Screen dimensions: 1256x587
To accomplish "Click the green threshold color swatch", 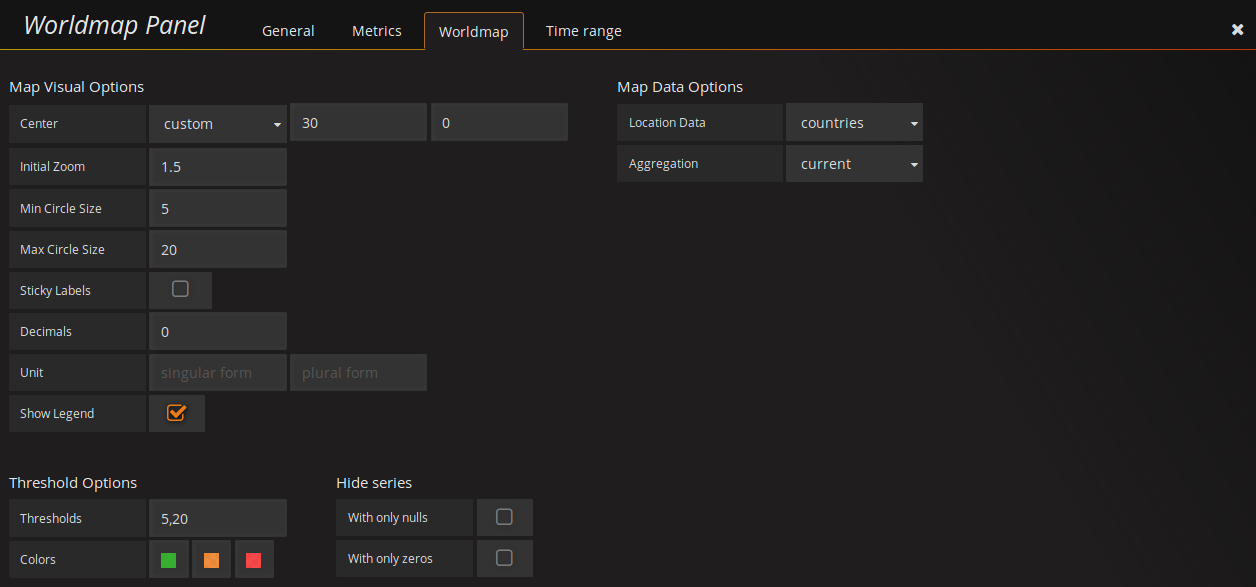I will pyautogui.click(x=168, y=559).
